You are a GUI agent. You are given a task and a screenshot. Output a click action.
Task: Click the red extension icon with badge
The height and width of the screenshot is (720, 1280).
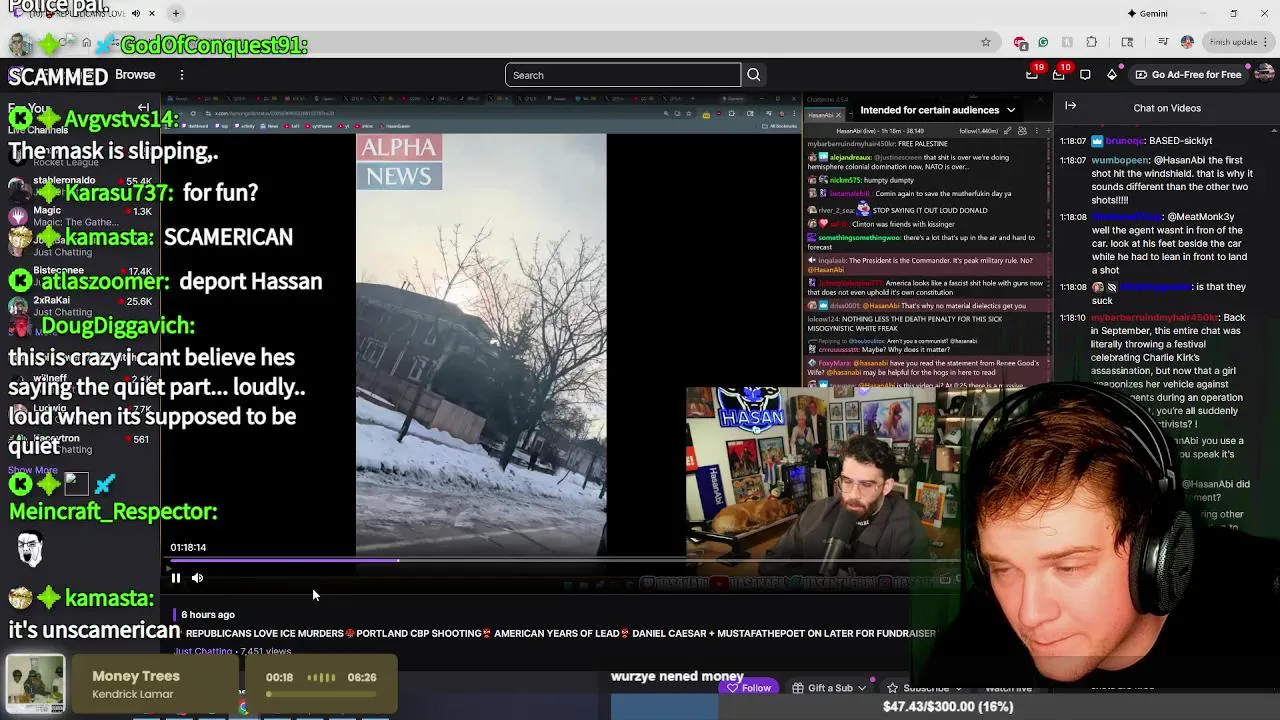tap(1020, 42)
